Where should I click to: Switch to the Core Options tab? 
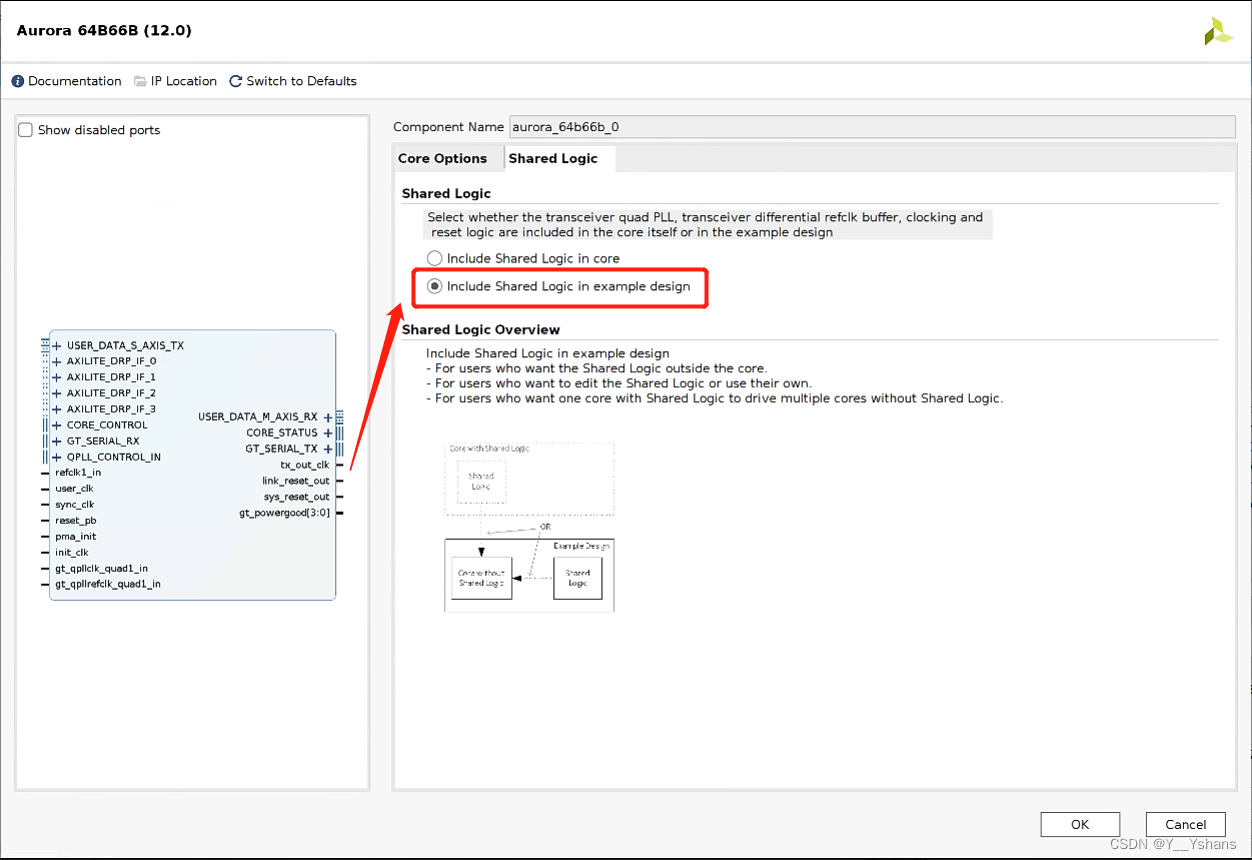(x=442, y=158)
